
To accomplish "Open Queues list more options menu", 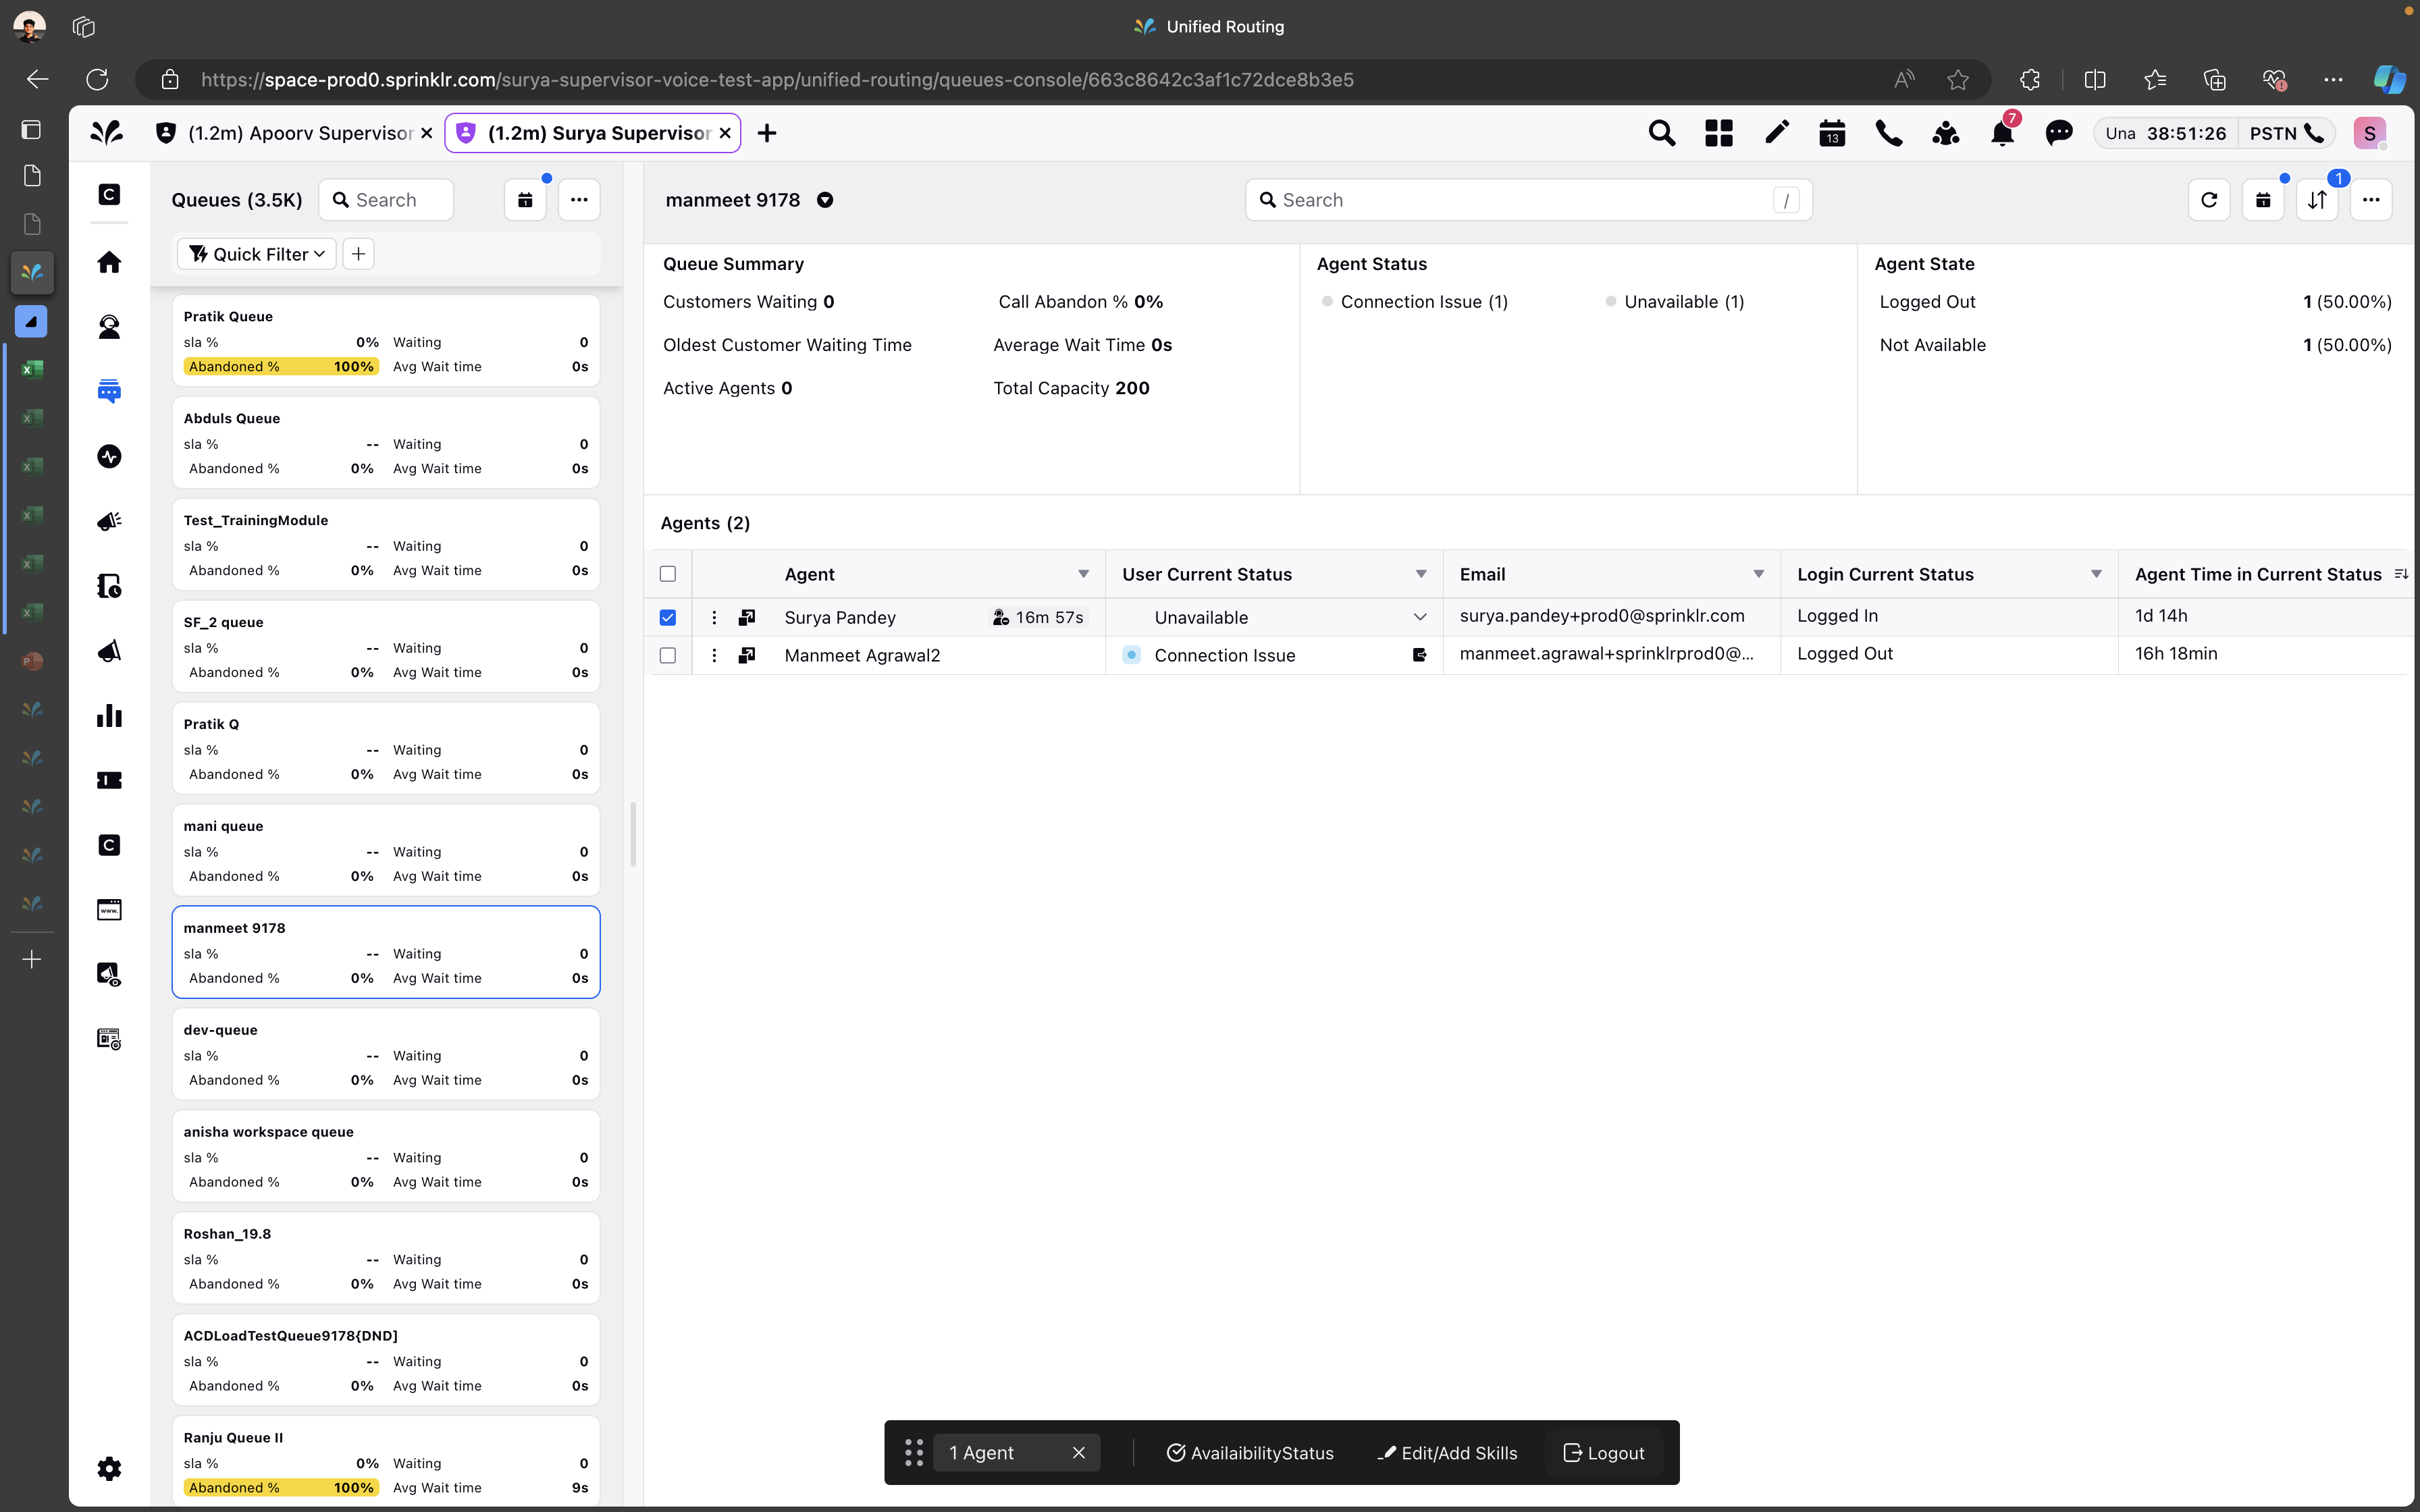I will (x=579, y=200).
